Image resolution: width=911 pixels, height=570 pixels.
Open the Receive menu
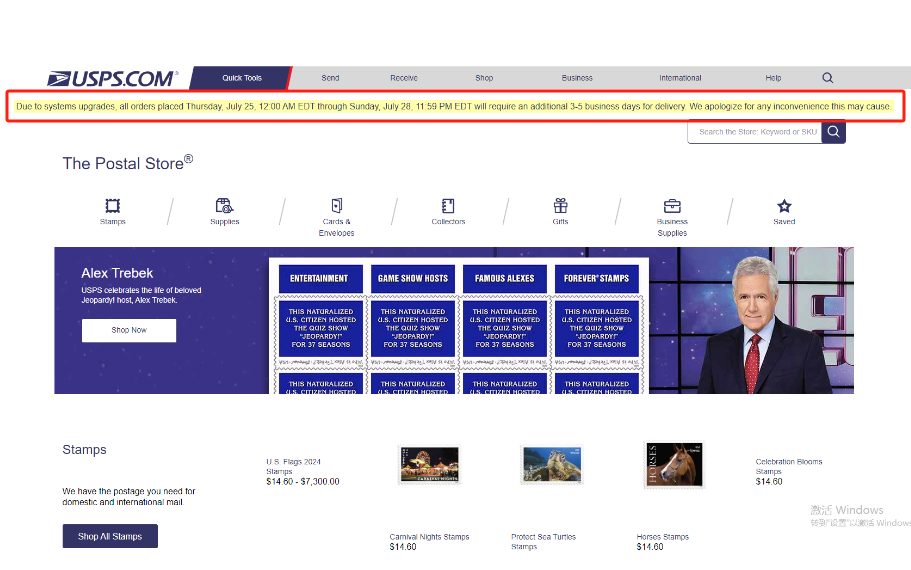point(404,78)
